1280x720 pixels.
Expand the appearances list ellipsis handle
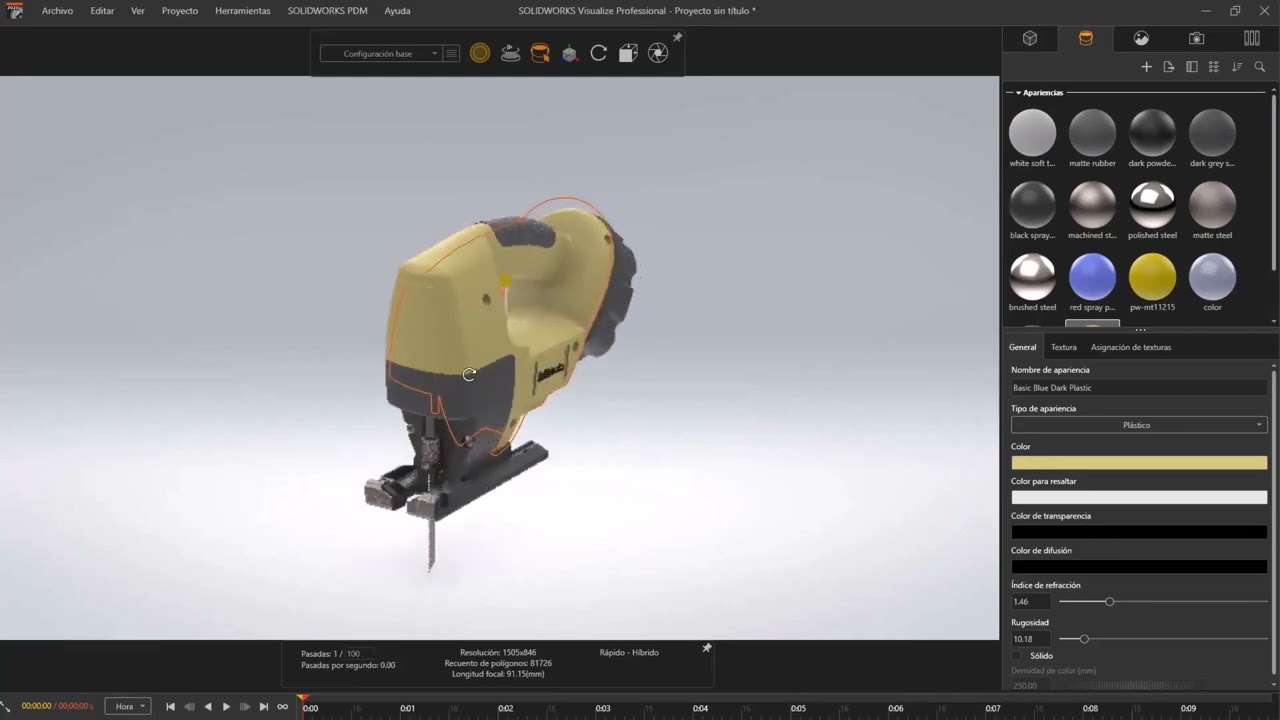tap(1140, 329)
